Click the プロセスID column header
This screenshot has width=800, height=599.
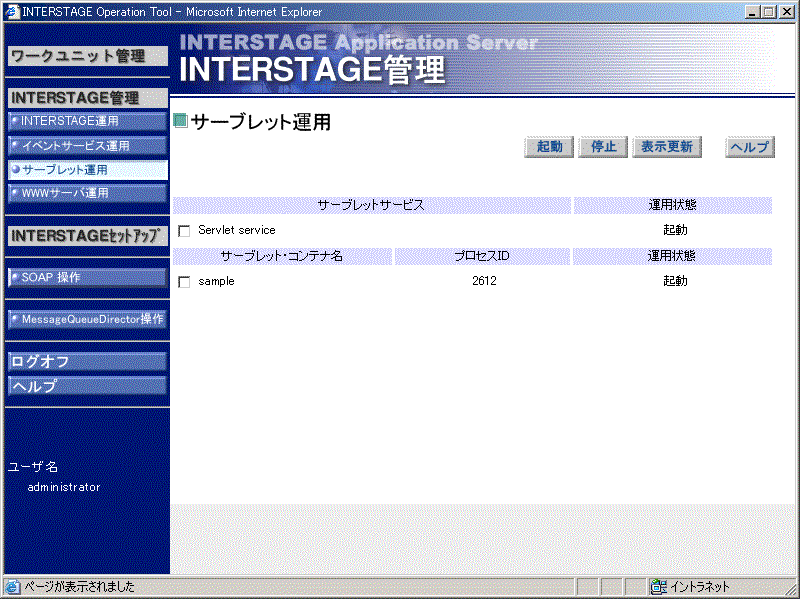pyautogui.click(x=482, y=256)
